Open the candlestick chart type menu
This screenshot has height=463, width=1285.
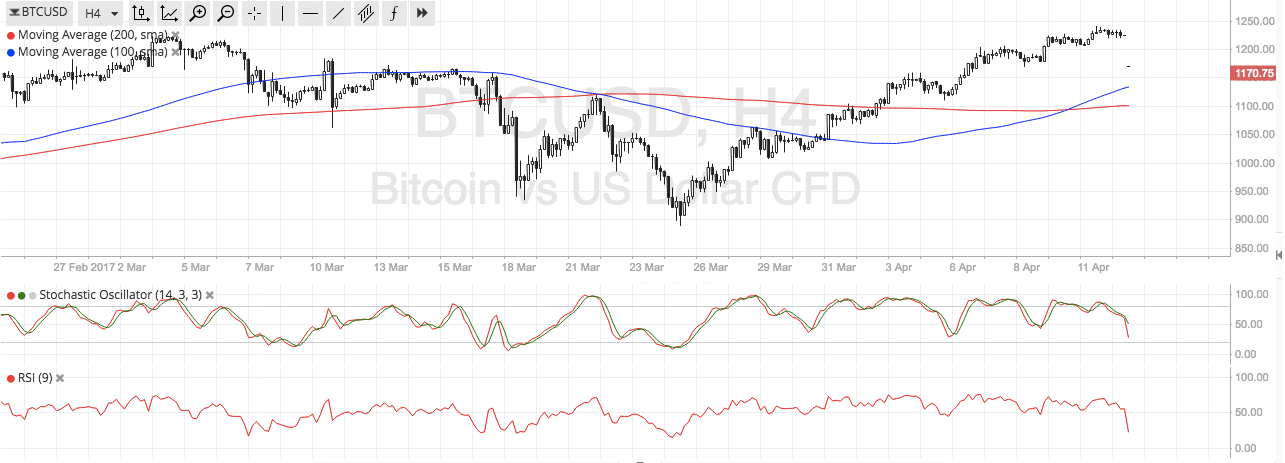pyautogui.click(x=142, y=13)
